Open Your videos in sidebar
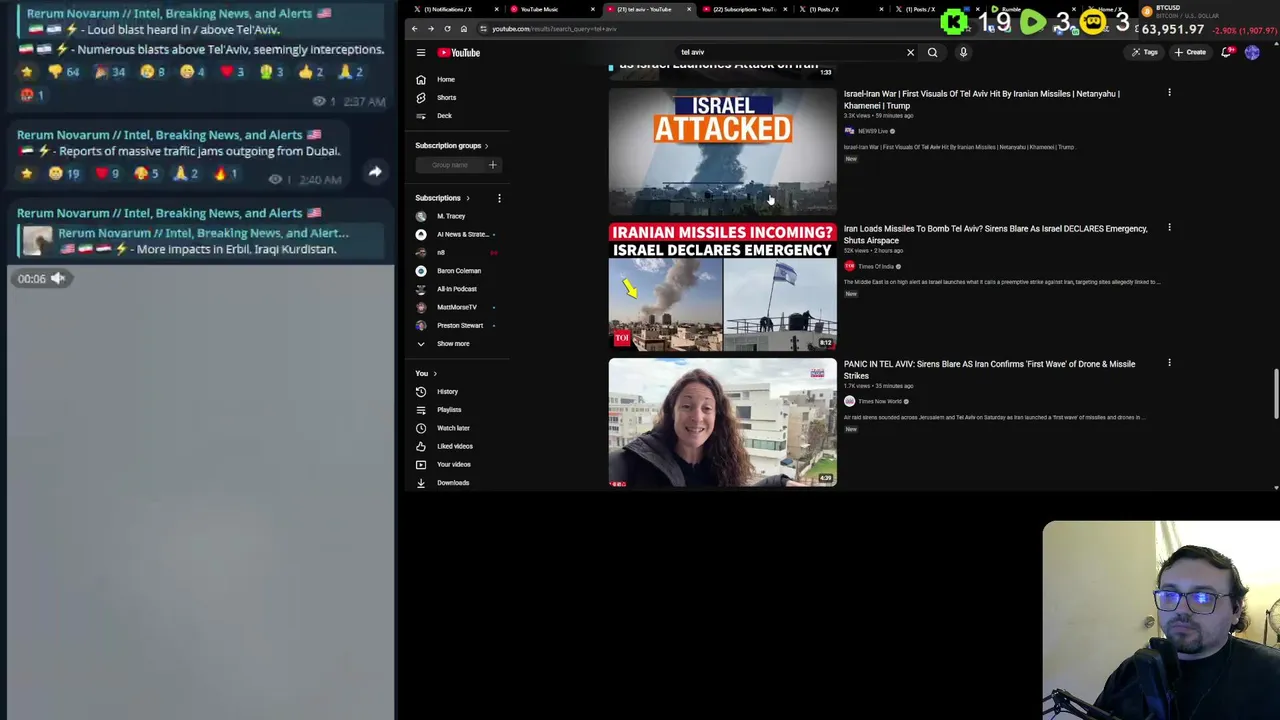1280x720 pixels. click(453, 464)
